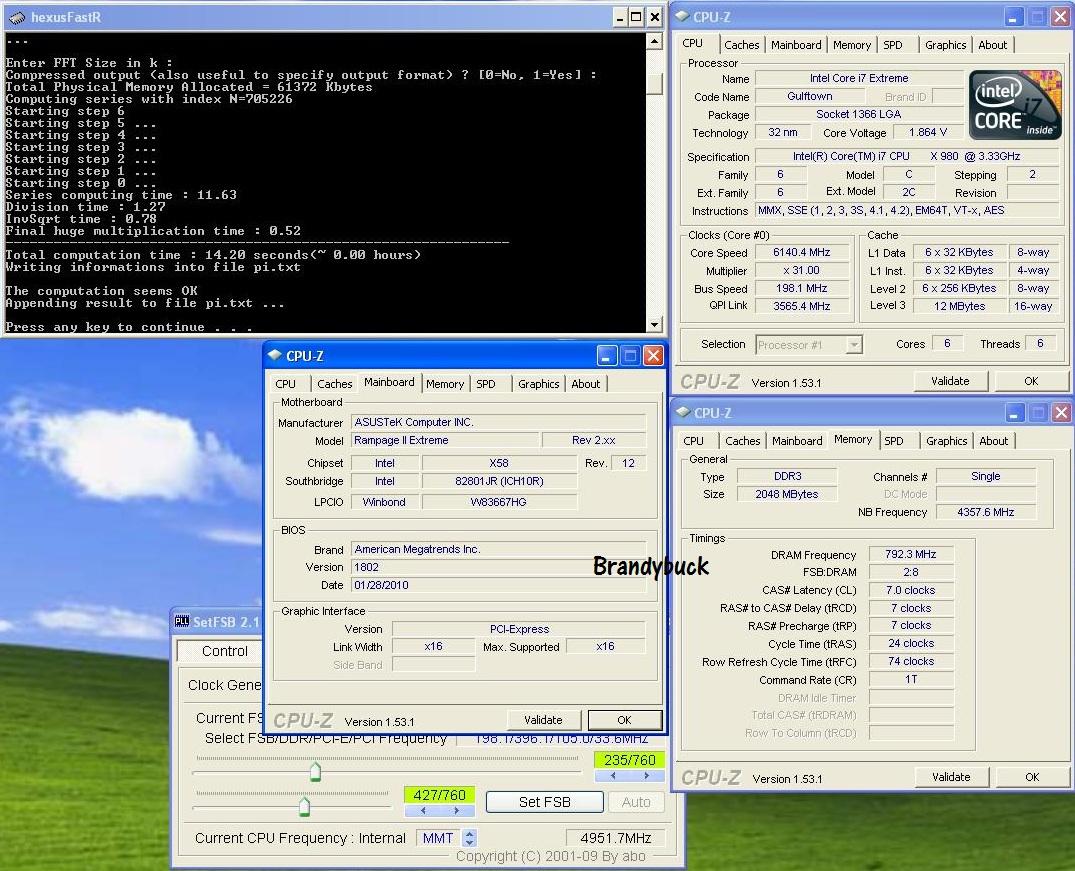Click the hexusFastR window title icon
This screenshot has width=1075, height=871.
(17, 17)
